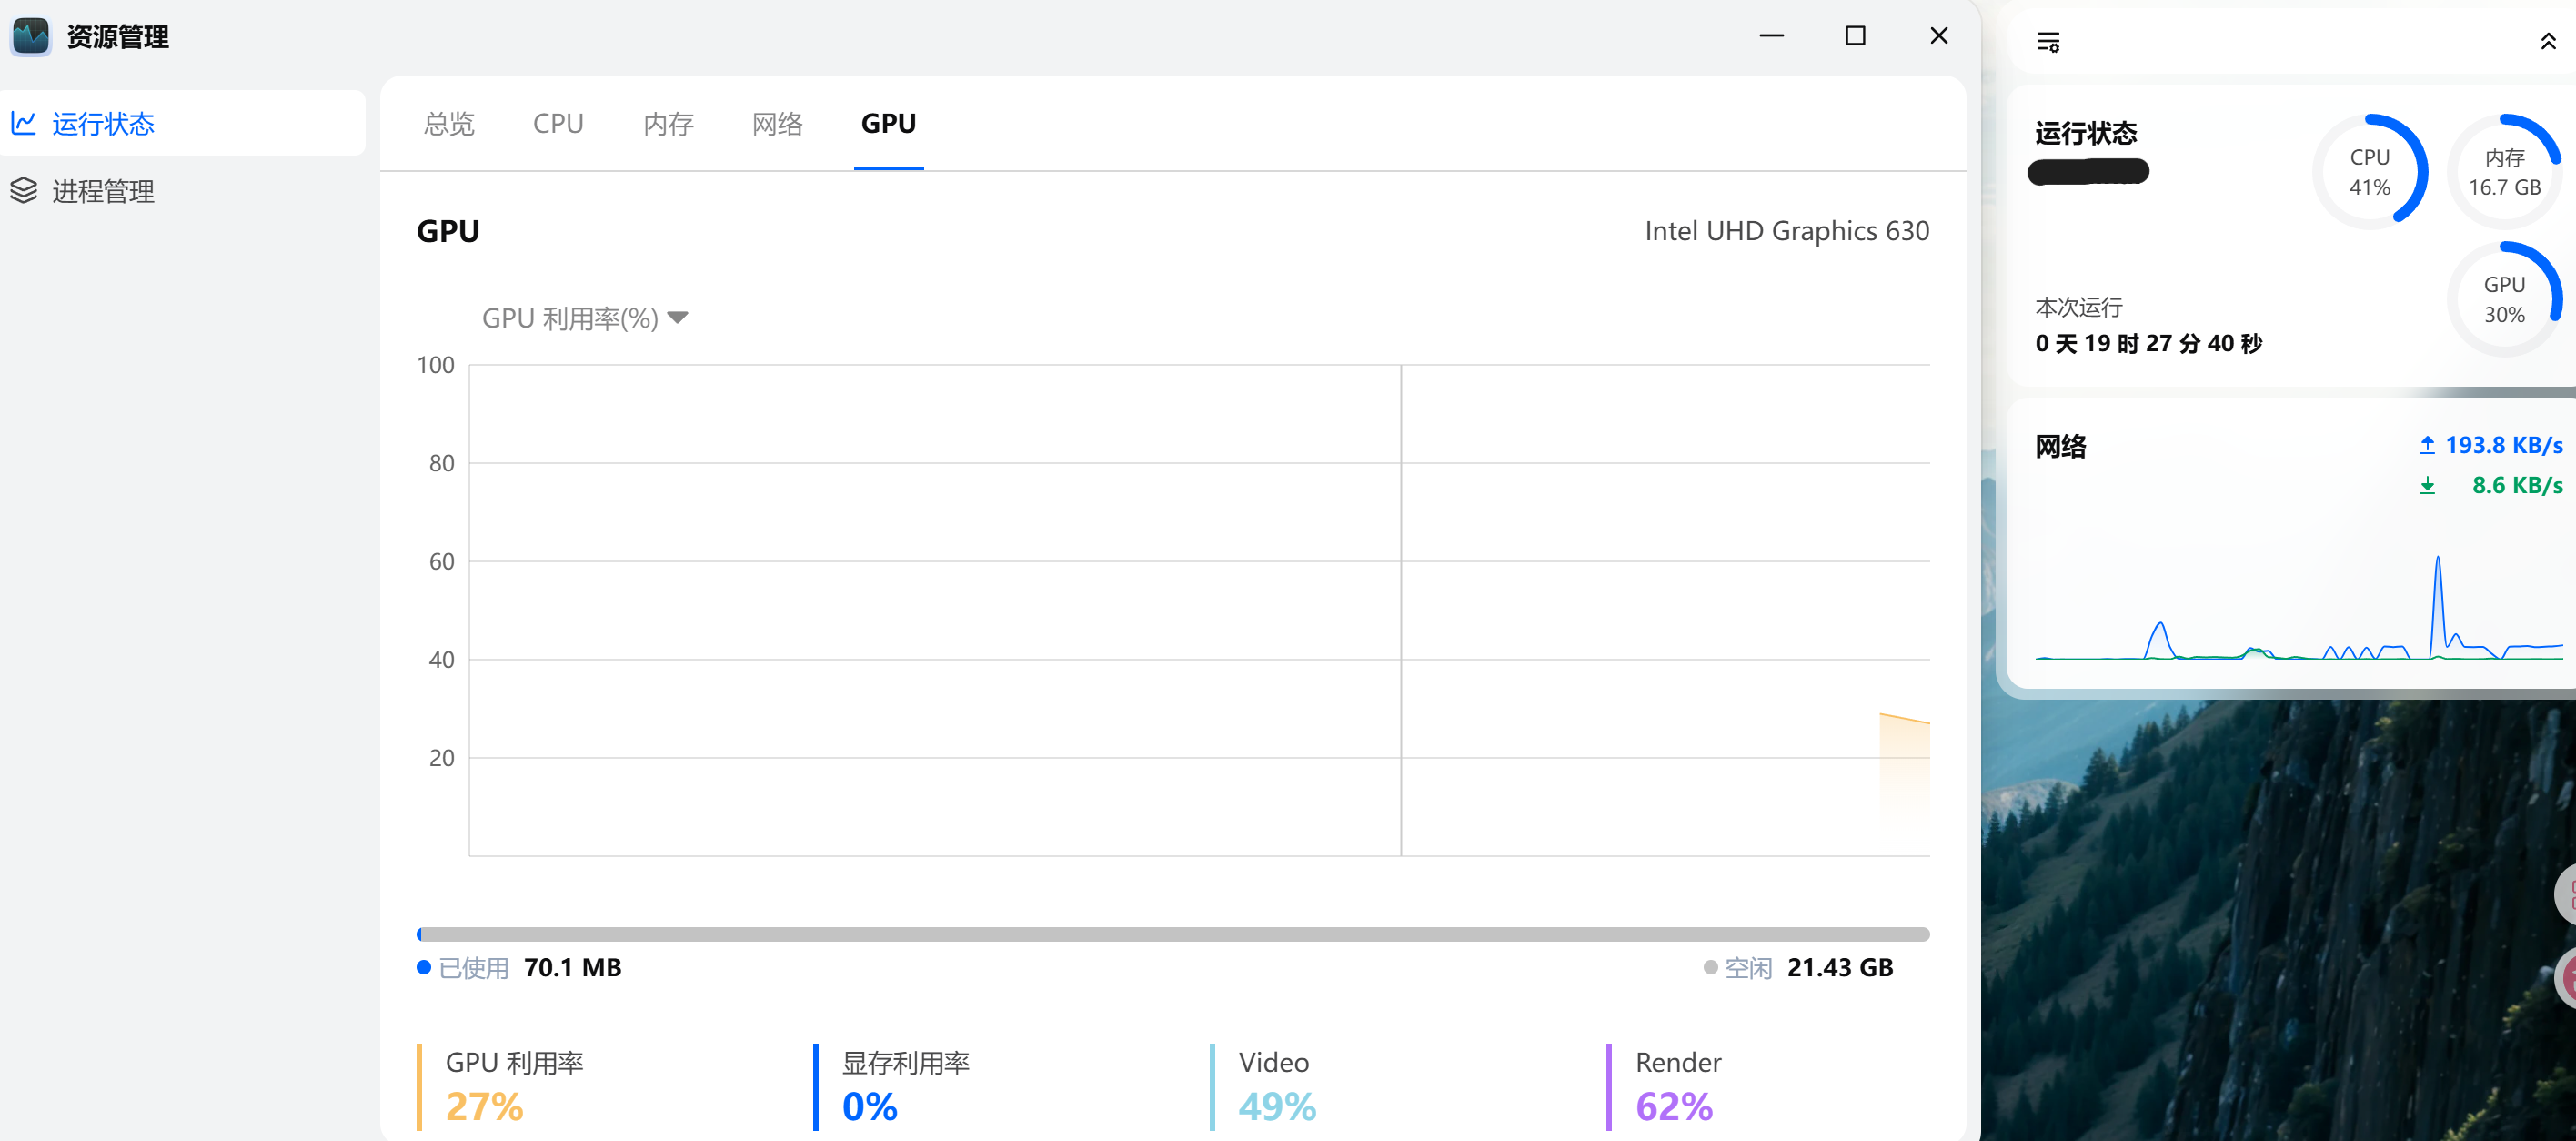Collapse the widget panel with double chevron
Viewport: 2576px width, 1141px height.
[2547, 42]
